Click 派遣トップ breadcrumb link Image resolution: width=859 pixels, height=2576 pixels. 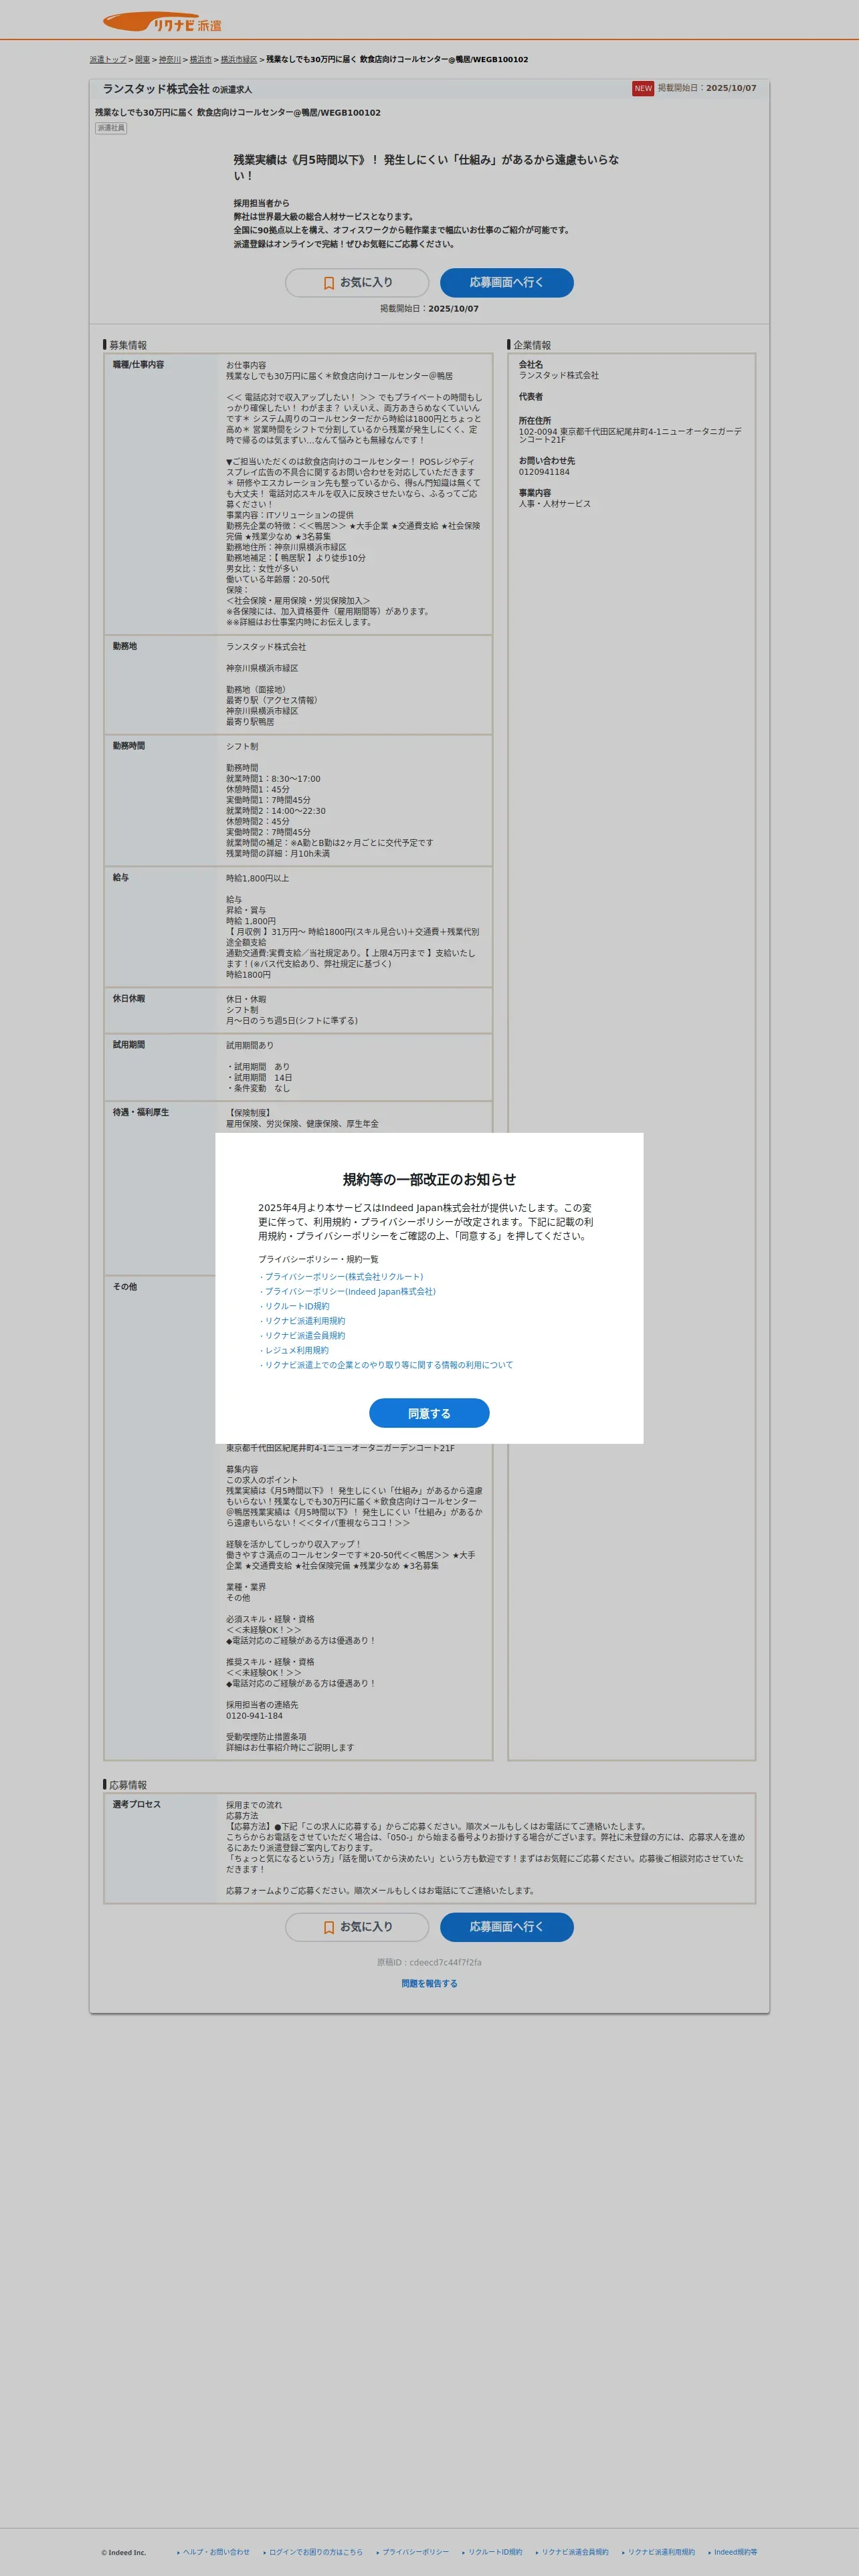coord(108,60)
